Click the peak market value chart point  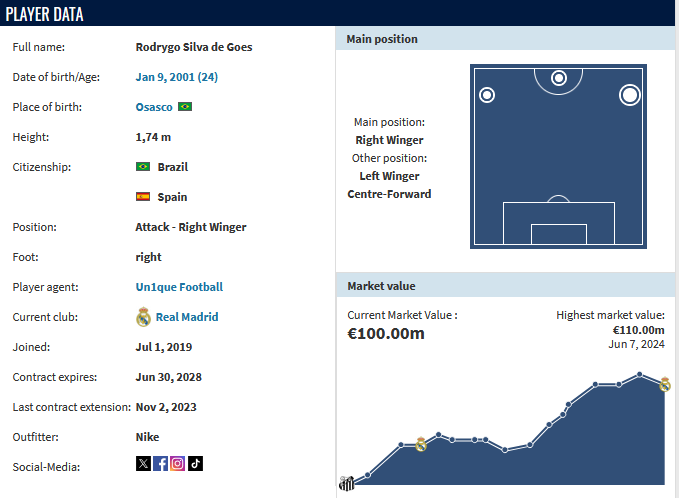coord(640,374)
